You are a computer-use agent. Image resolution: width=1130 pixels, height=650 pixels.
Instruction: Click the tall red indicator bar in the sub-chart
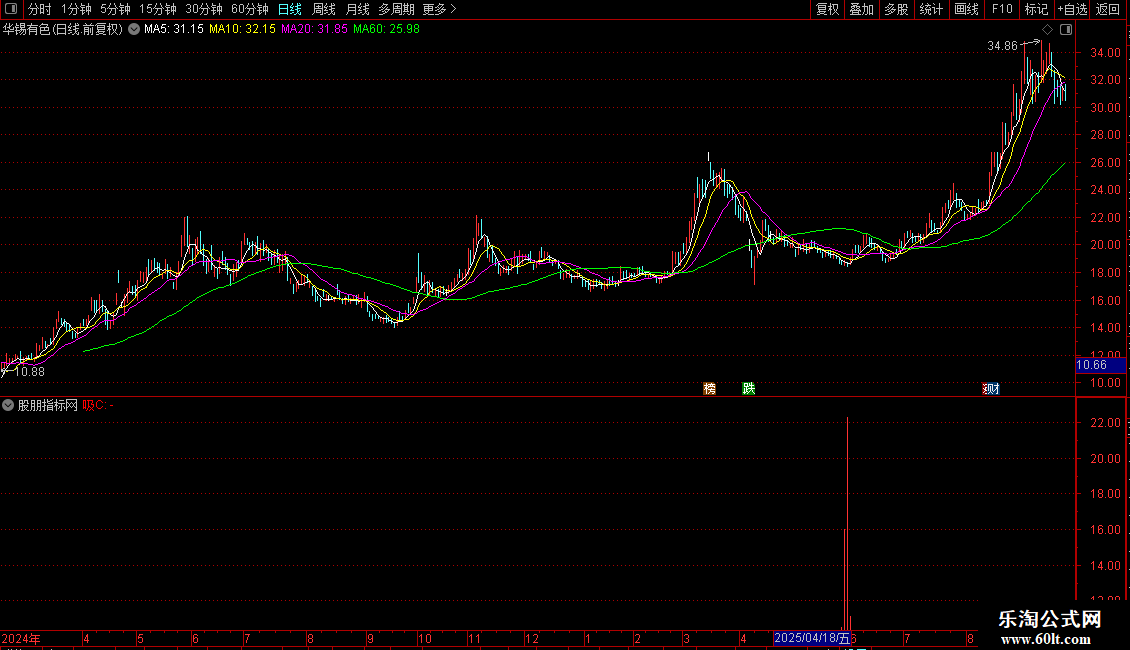point(848,524)
